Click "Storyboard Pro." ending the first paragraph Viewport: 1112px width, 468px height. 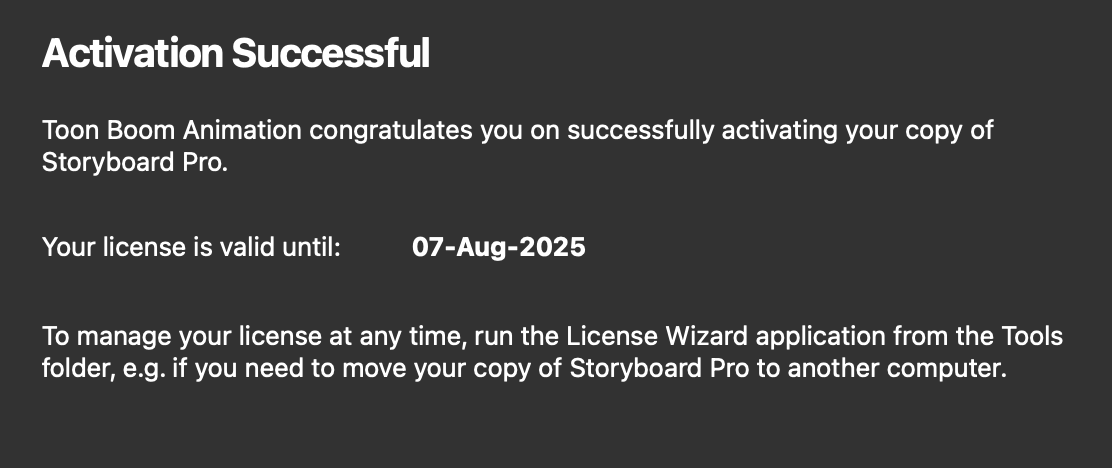point(135,162)
